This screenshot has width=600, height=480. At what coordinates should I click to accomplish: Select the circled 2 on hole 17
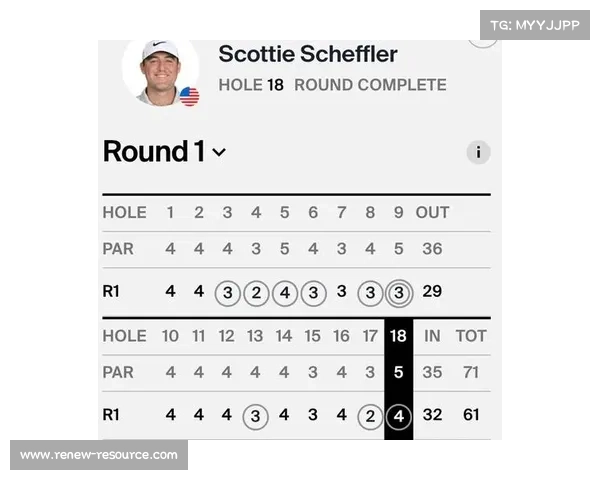coord(370,416)
